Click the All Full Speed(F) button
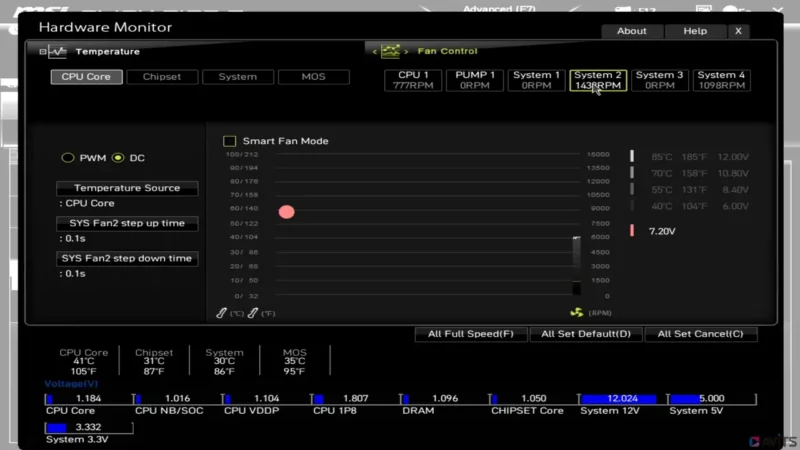Viewport: 800px width, 450px height. [470, 334]
